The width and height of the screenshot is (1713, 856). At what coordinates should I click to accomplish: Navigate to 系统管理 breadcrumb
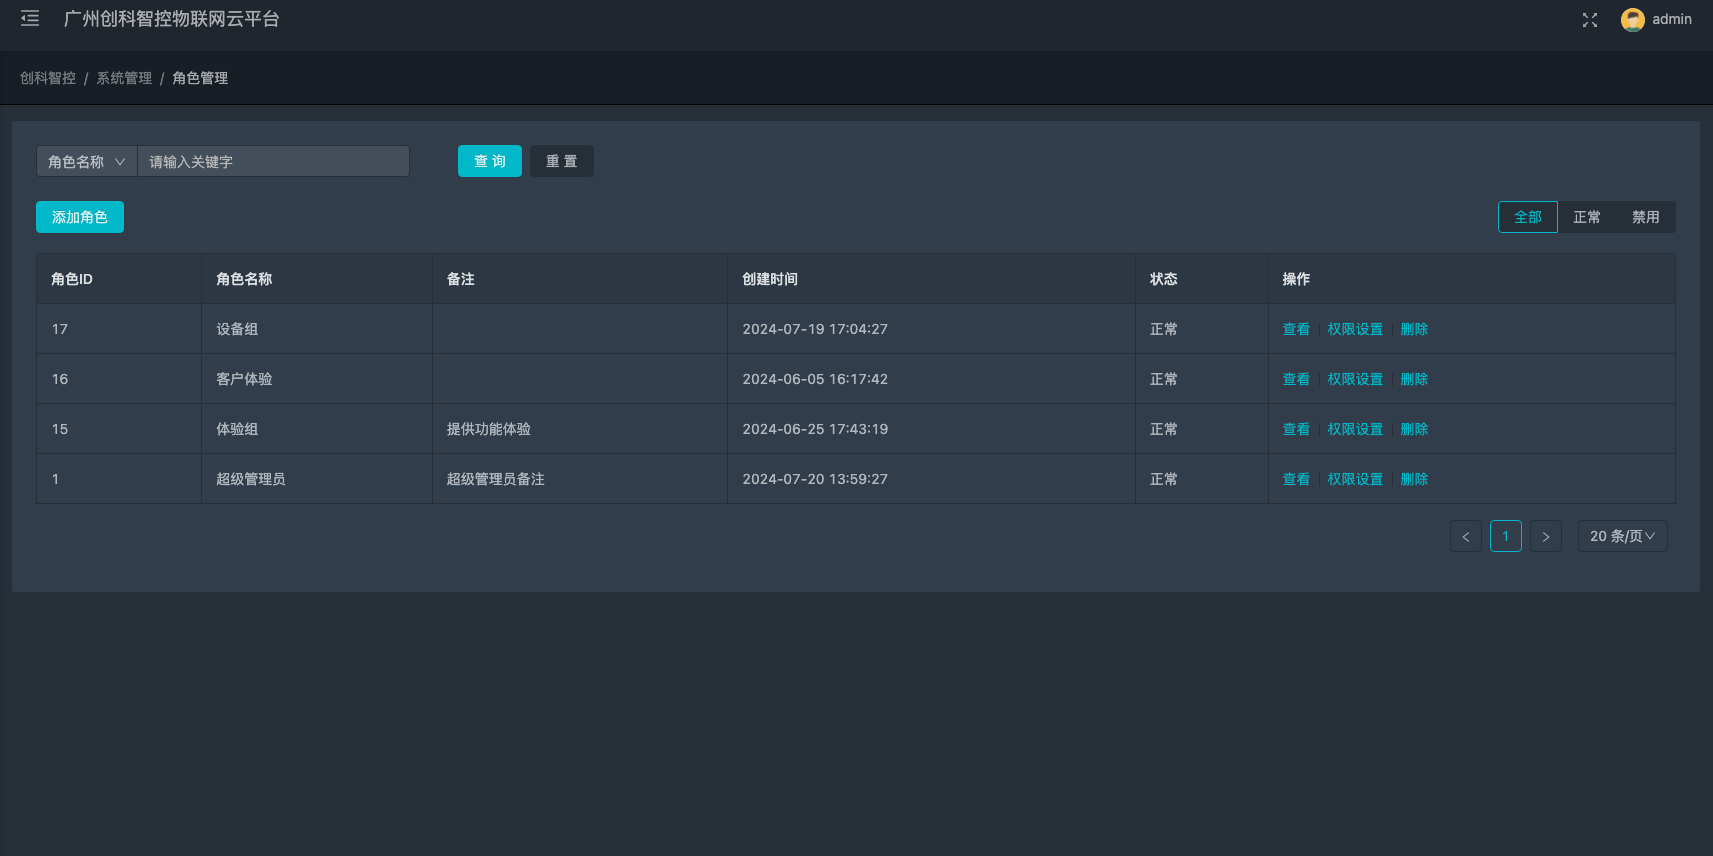124,78
